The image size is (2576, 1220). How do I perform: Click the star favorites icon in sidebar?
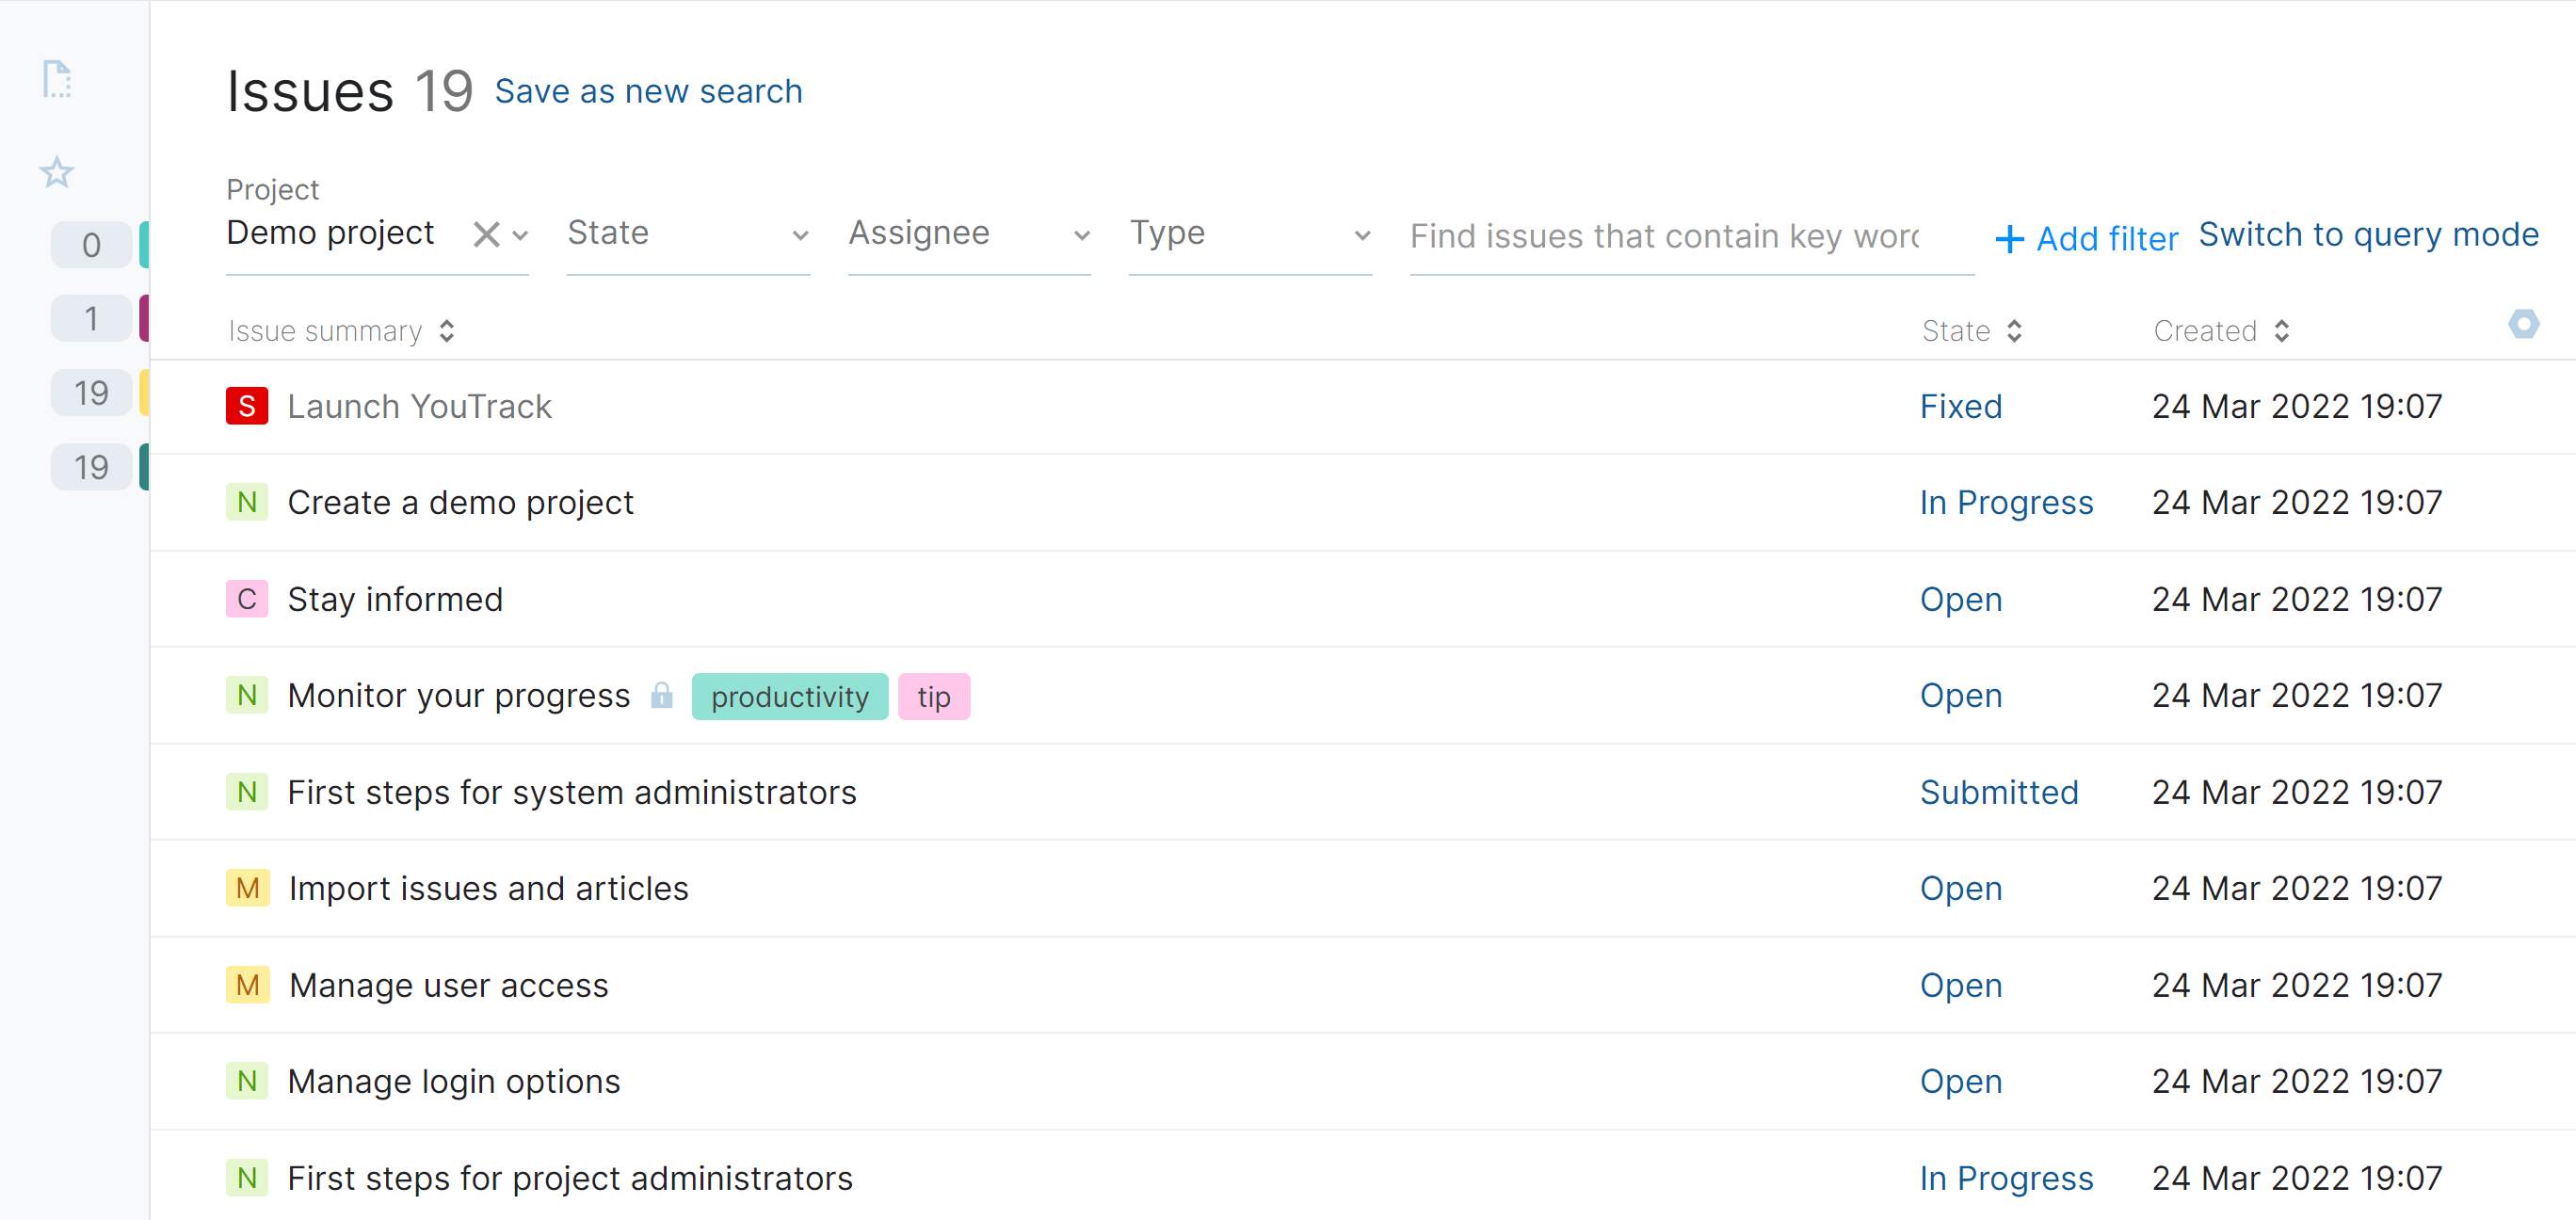coord(57,173)
